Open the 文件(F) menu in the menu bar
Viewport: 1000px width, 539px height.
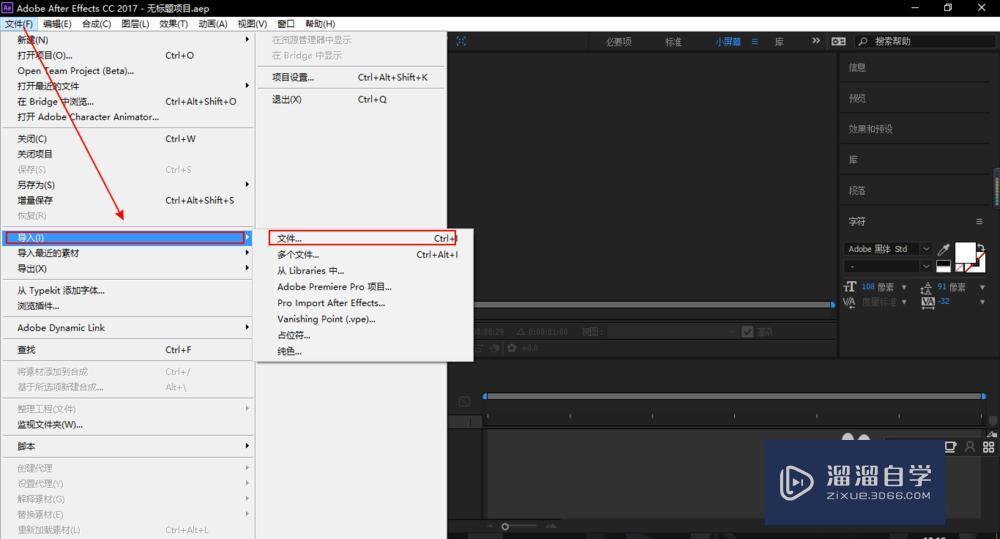(19, 24)
